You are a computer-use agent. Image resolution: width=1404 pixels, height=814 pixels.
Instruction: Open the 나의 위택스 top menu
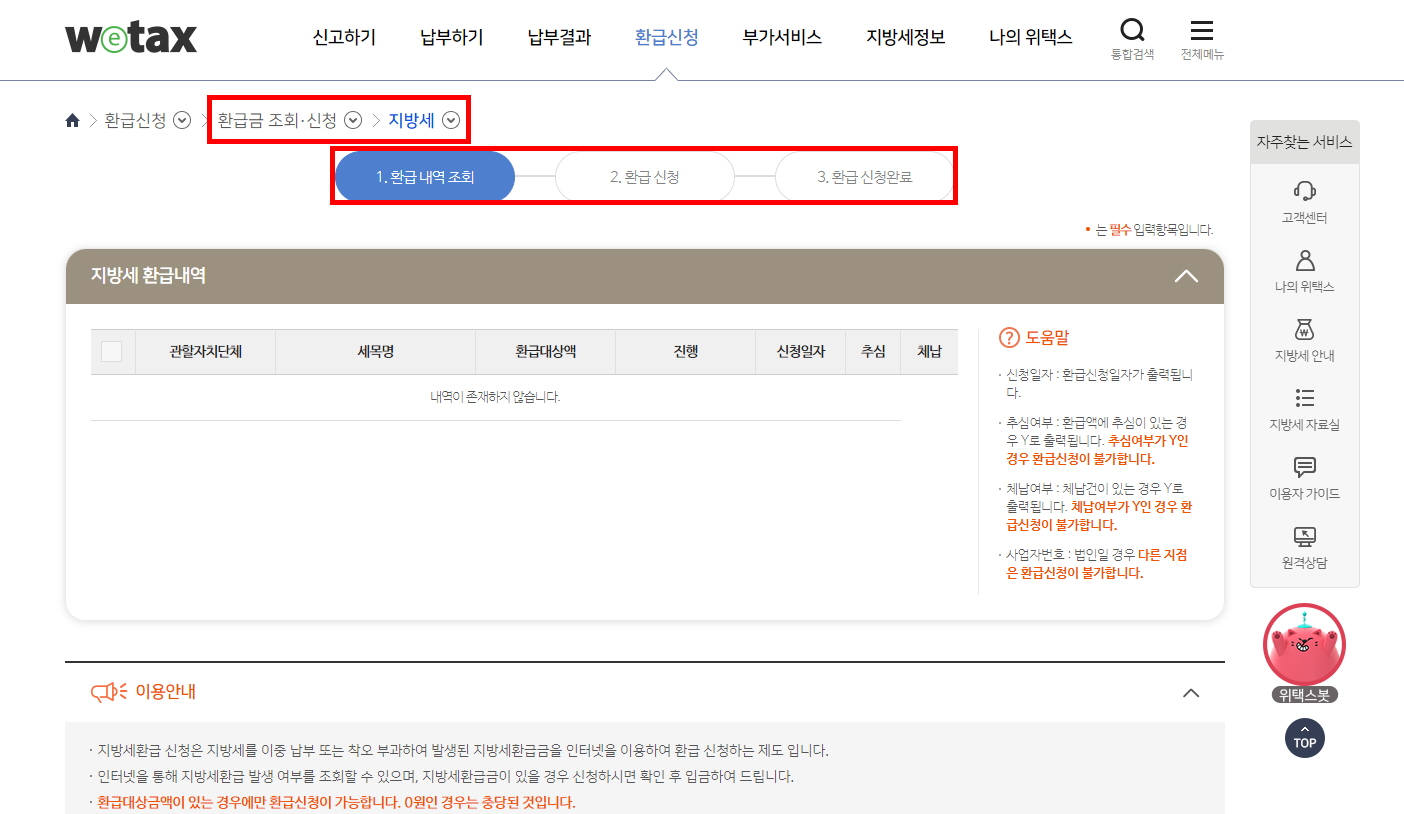(x=1031, y=38)
